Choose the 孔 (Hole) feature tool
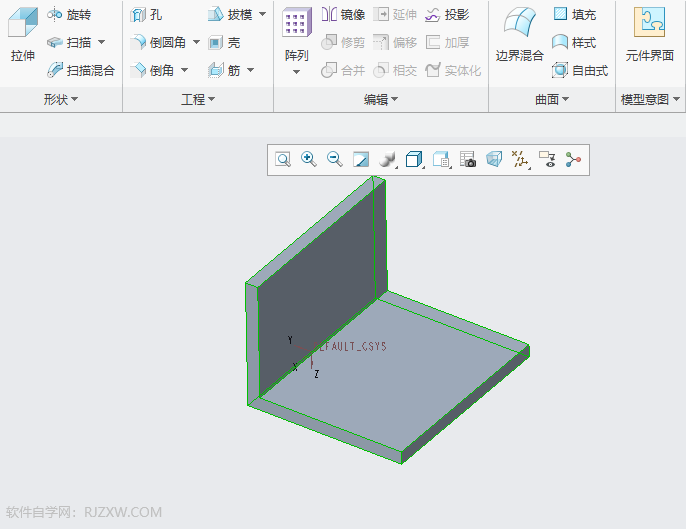This screenshot has height=529, width=686. tap(146, 15)
